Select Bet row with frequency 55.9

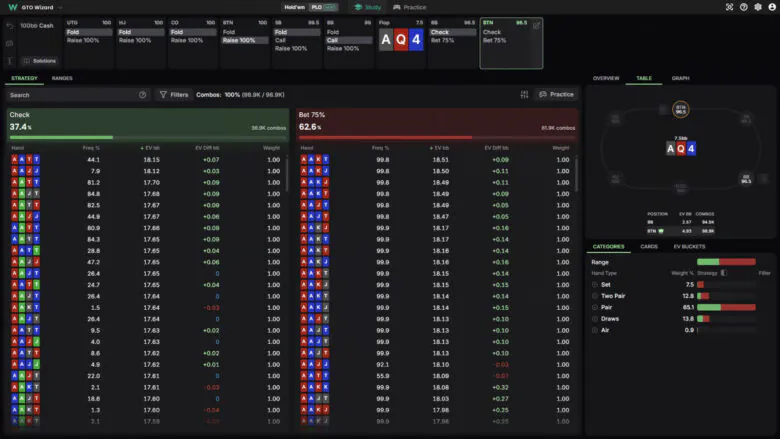(435, 376)
